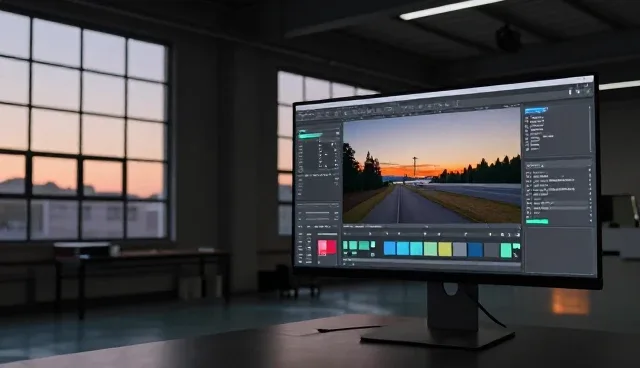The width and height of the screenshot is (640, 368).
Task: Select the first bright blue timeline clip
Action: pos(390,248)
